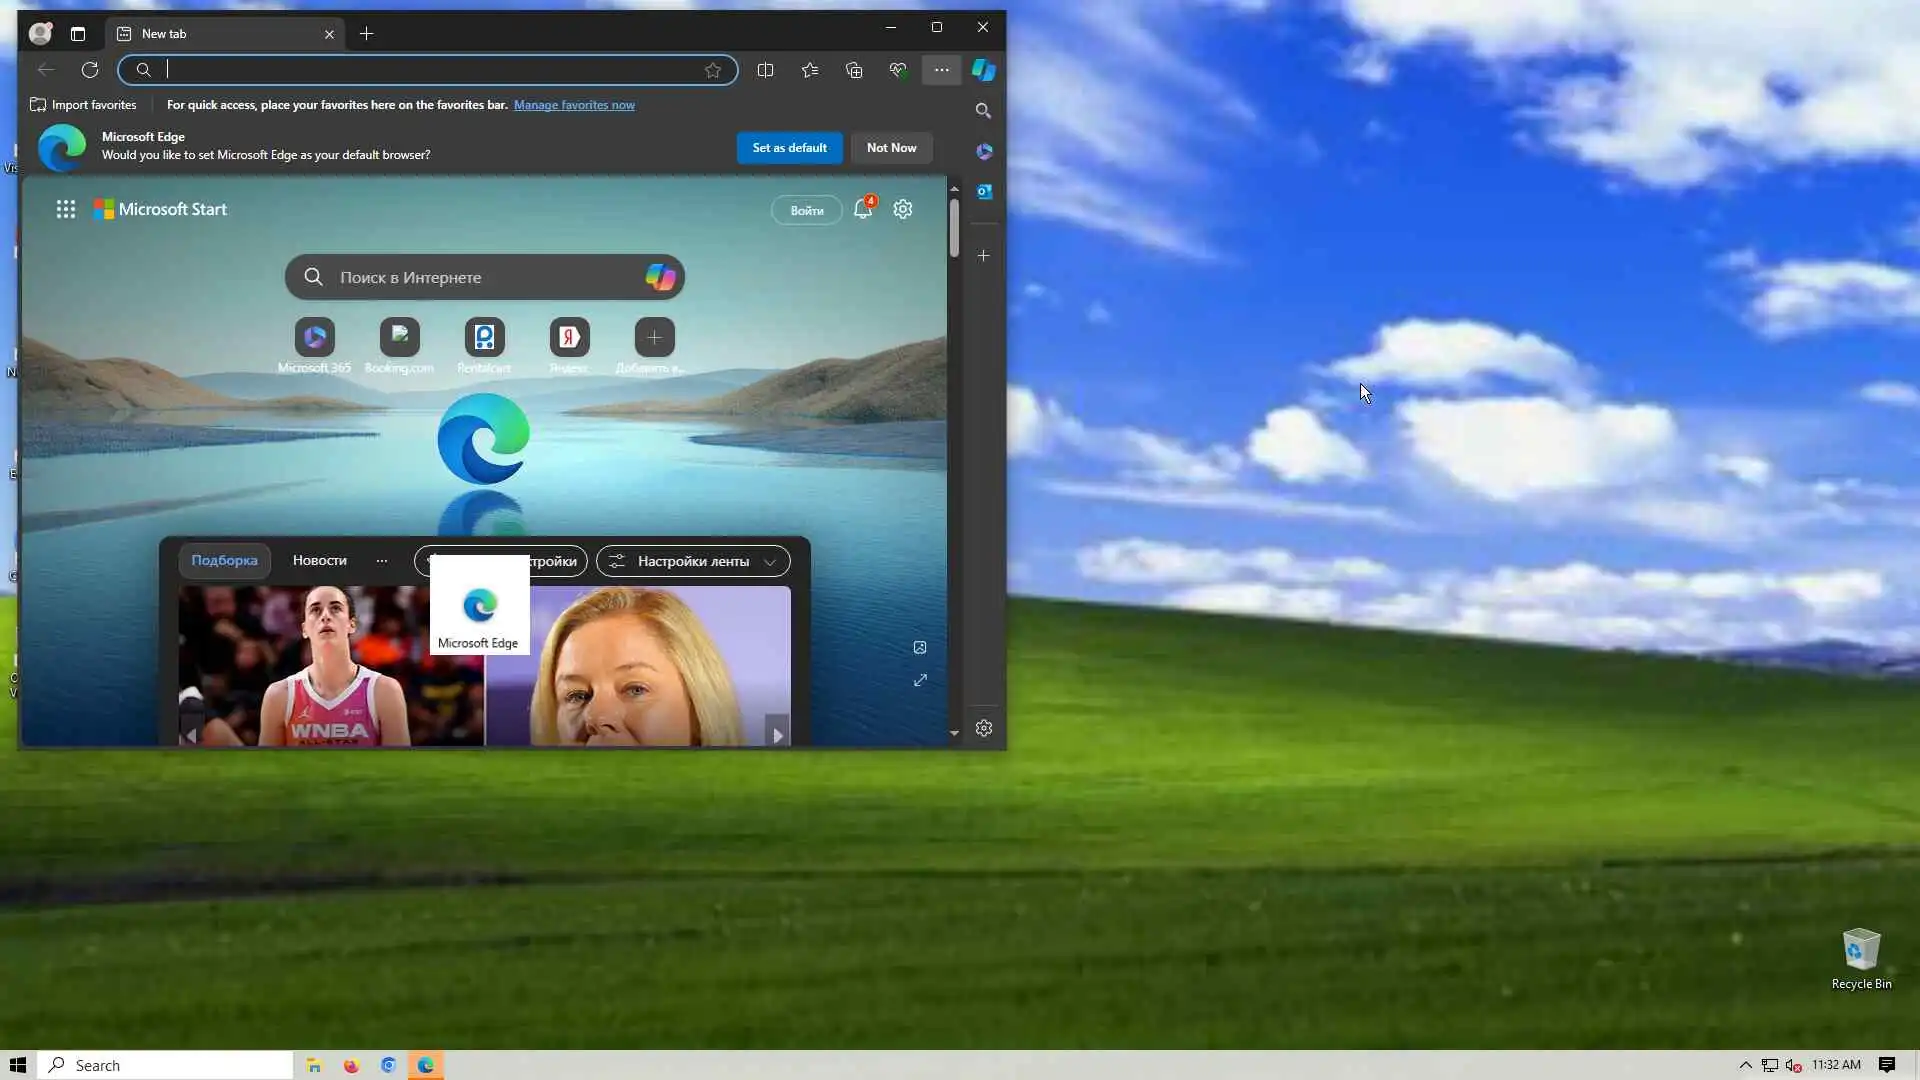The width and height of the screenshot is (1920, 1080).
Task: Click the Set as default button
Action: tap(789, 148)
